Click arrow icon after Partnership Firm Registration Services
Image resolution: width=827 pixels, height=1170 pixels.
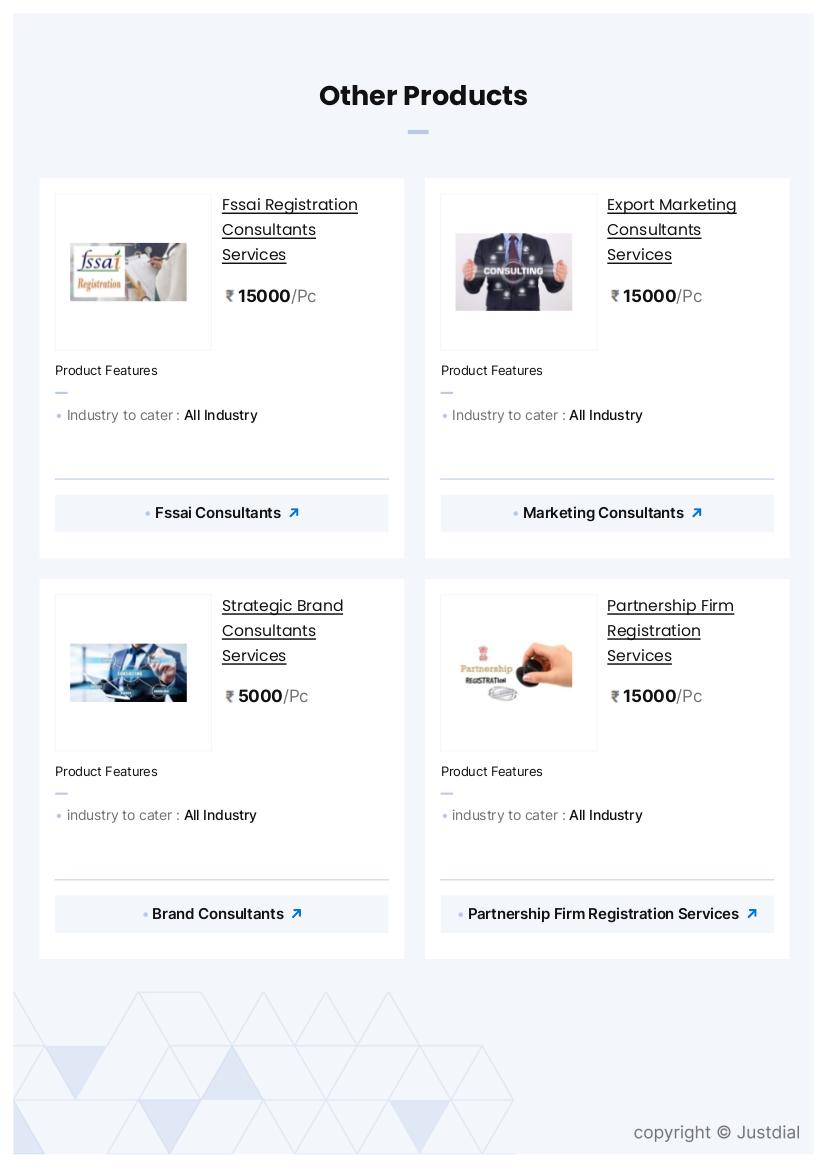pyautogui.click(x=752, y=914)
